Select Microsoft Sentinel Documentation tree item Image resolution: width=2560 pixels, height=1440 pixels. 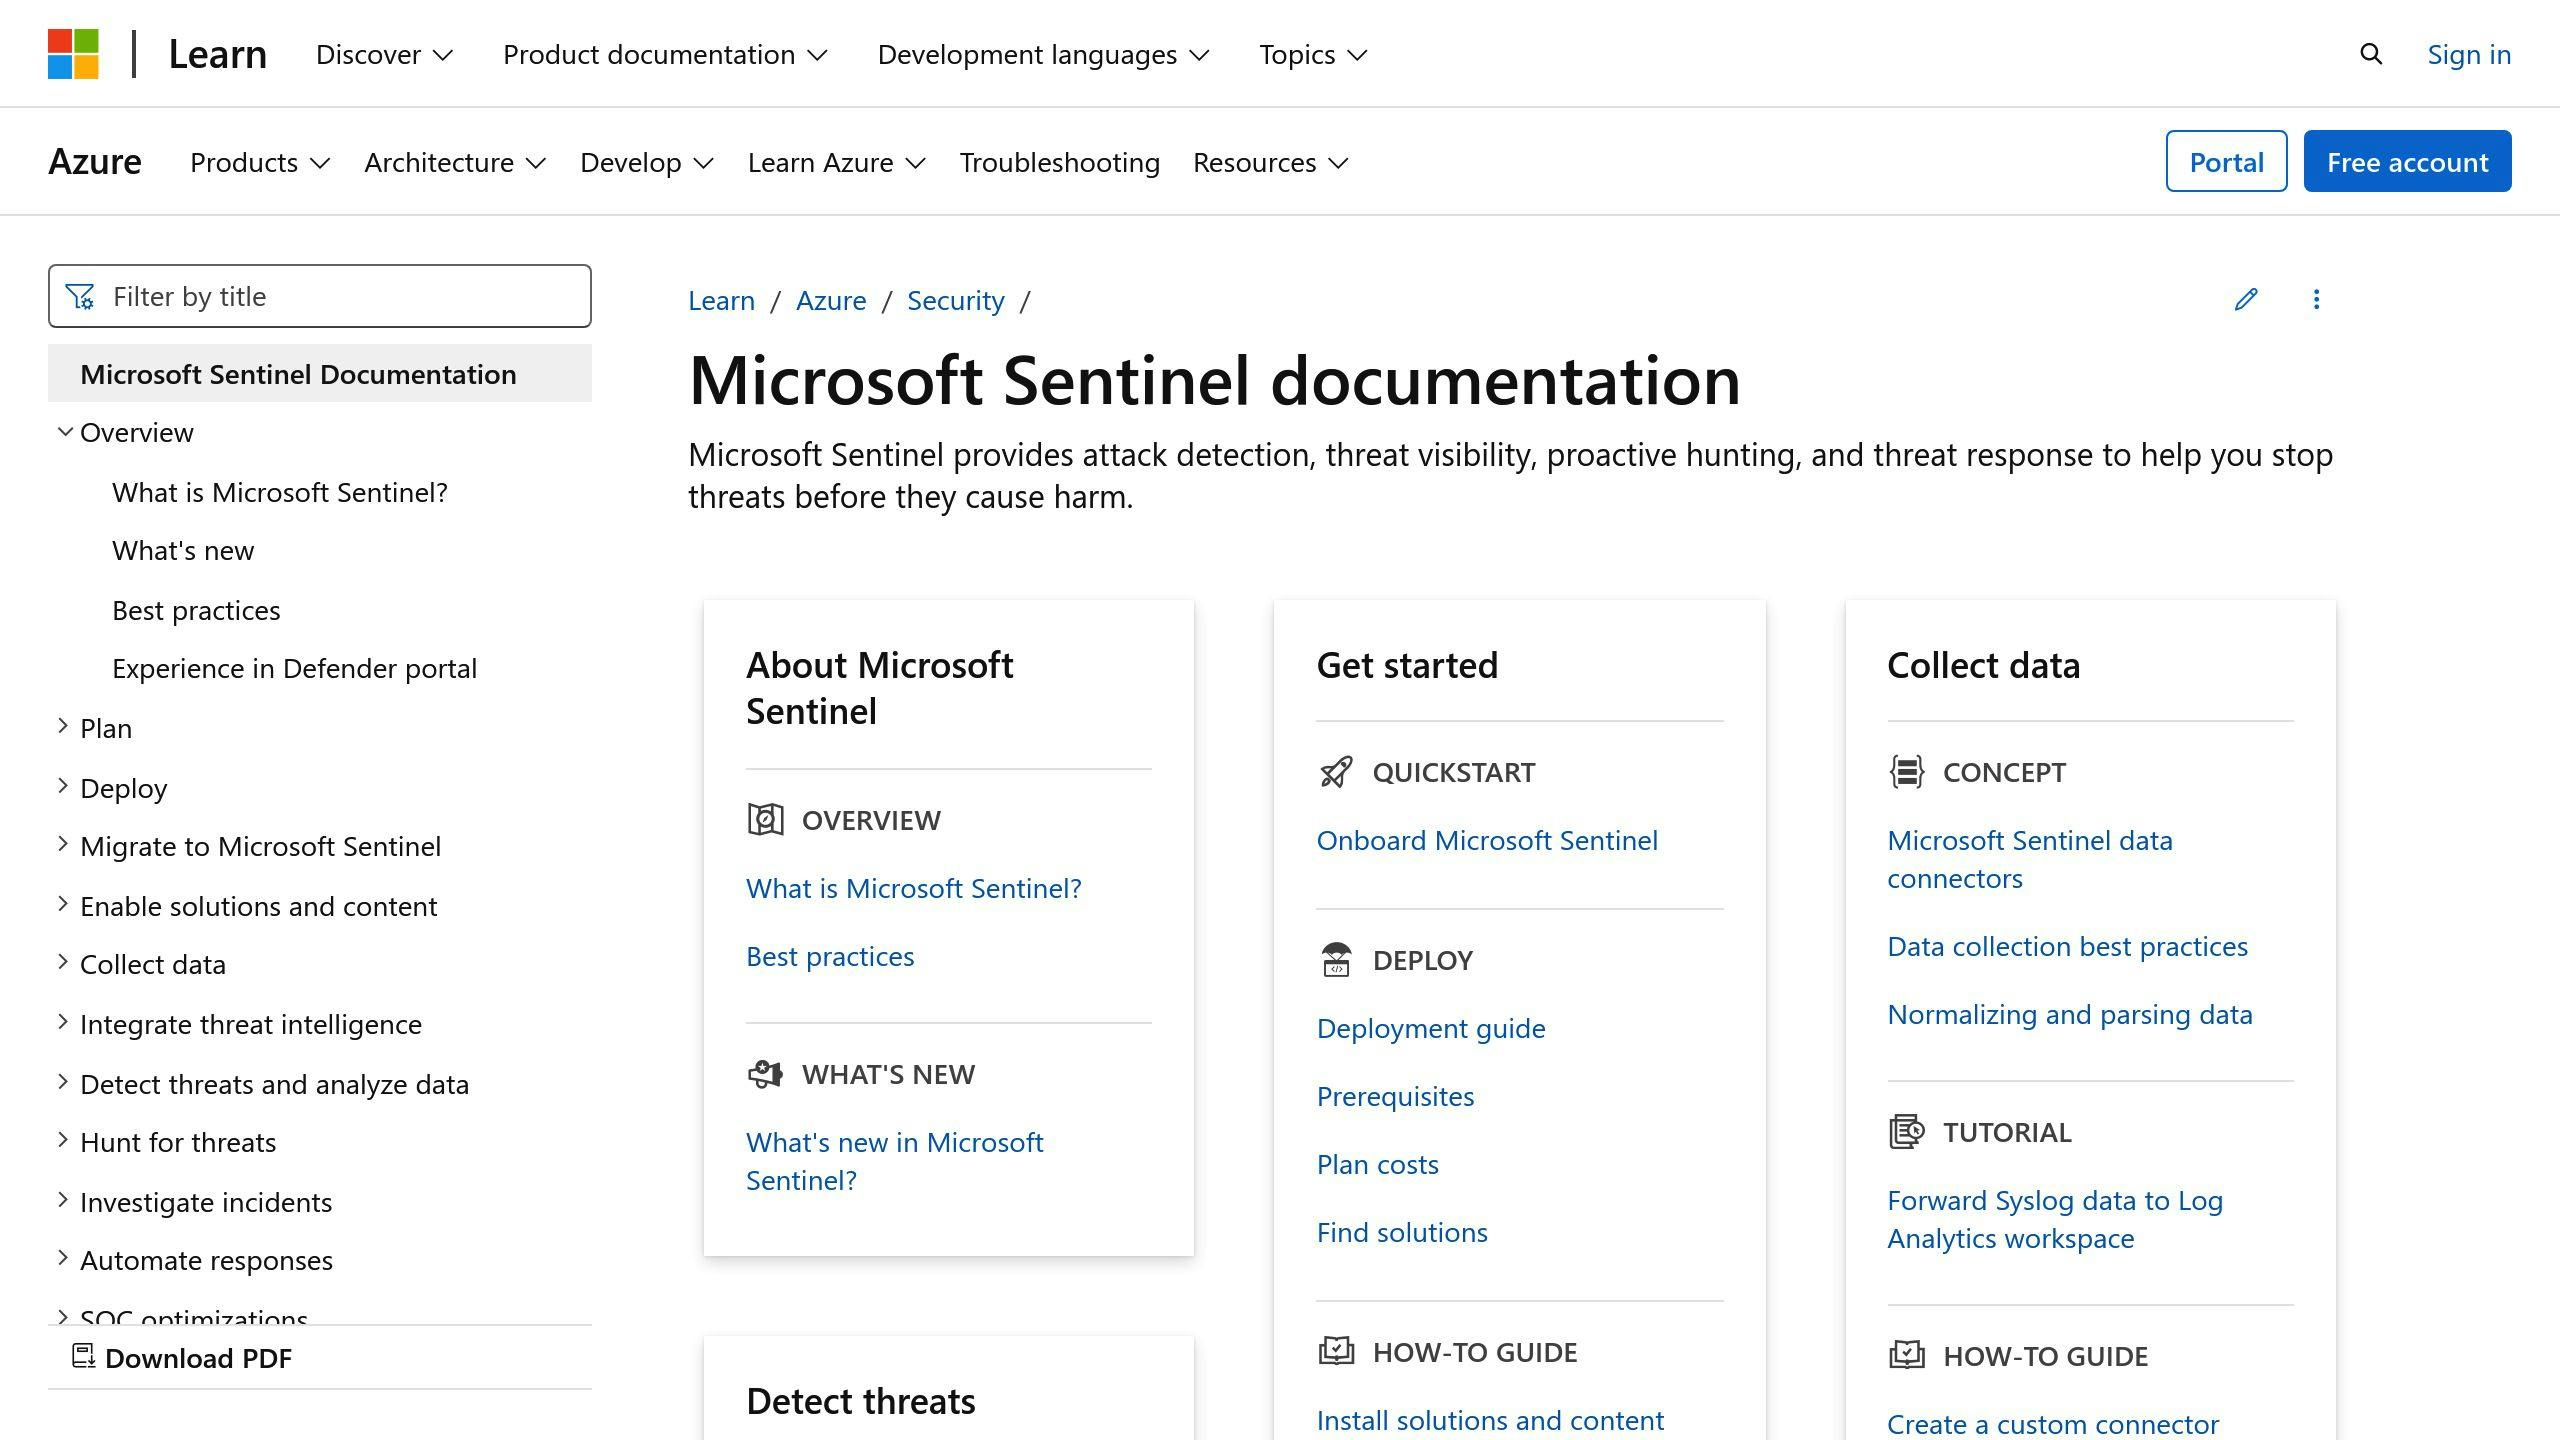(x=320, y=373)
